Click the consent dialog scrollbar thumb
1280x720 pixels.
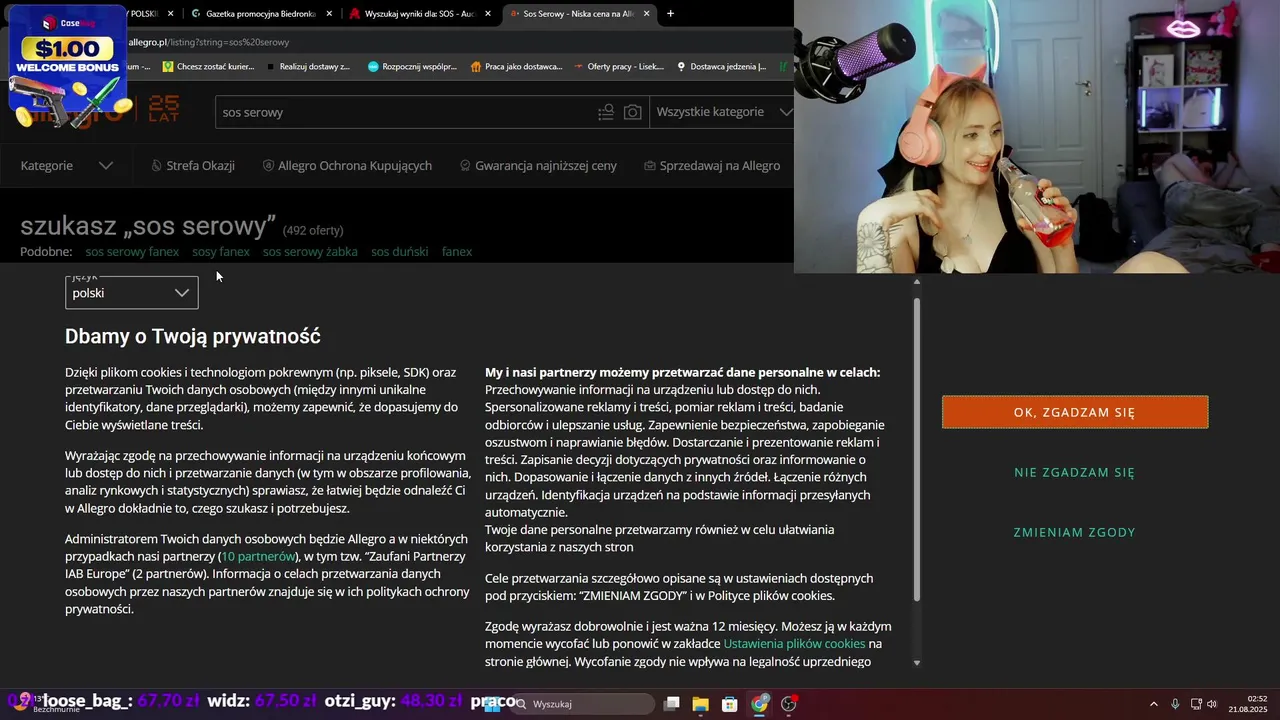click(x=917, y=449)
